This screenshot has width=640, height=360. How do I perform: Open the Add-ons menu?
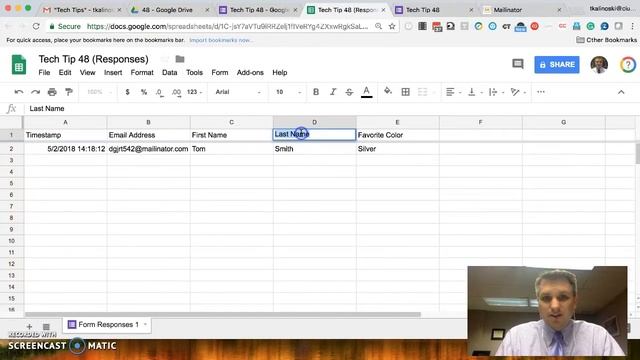250,73
